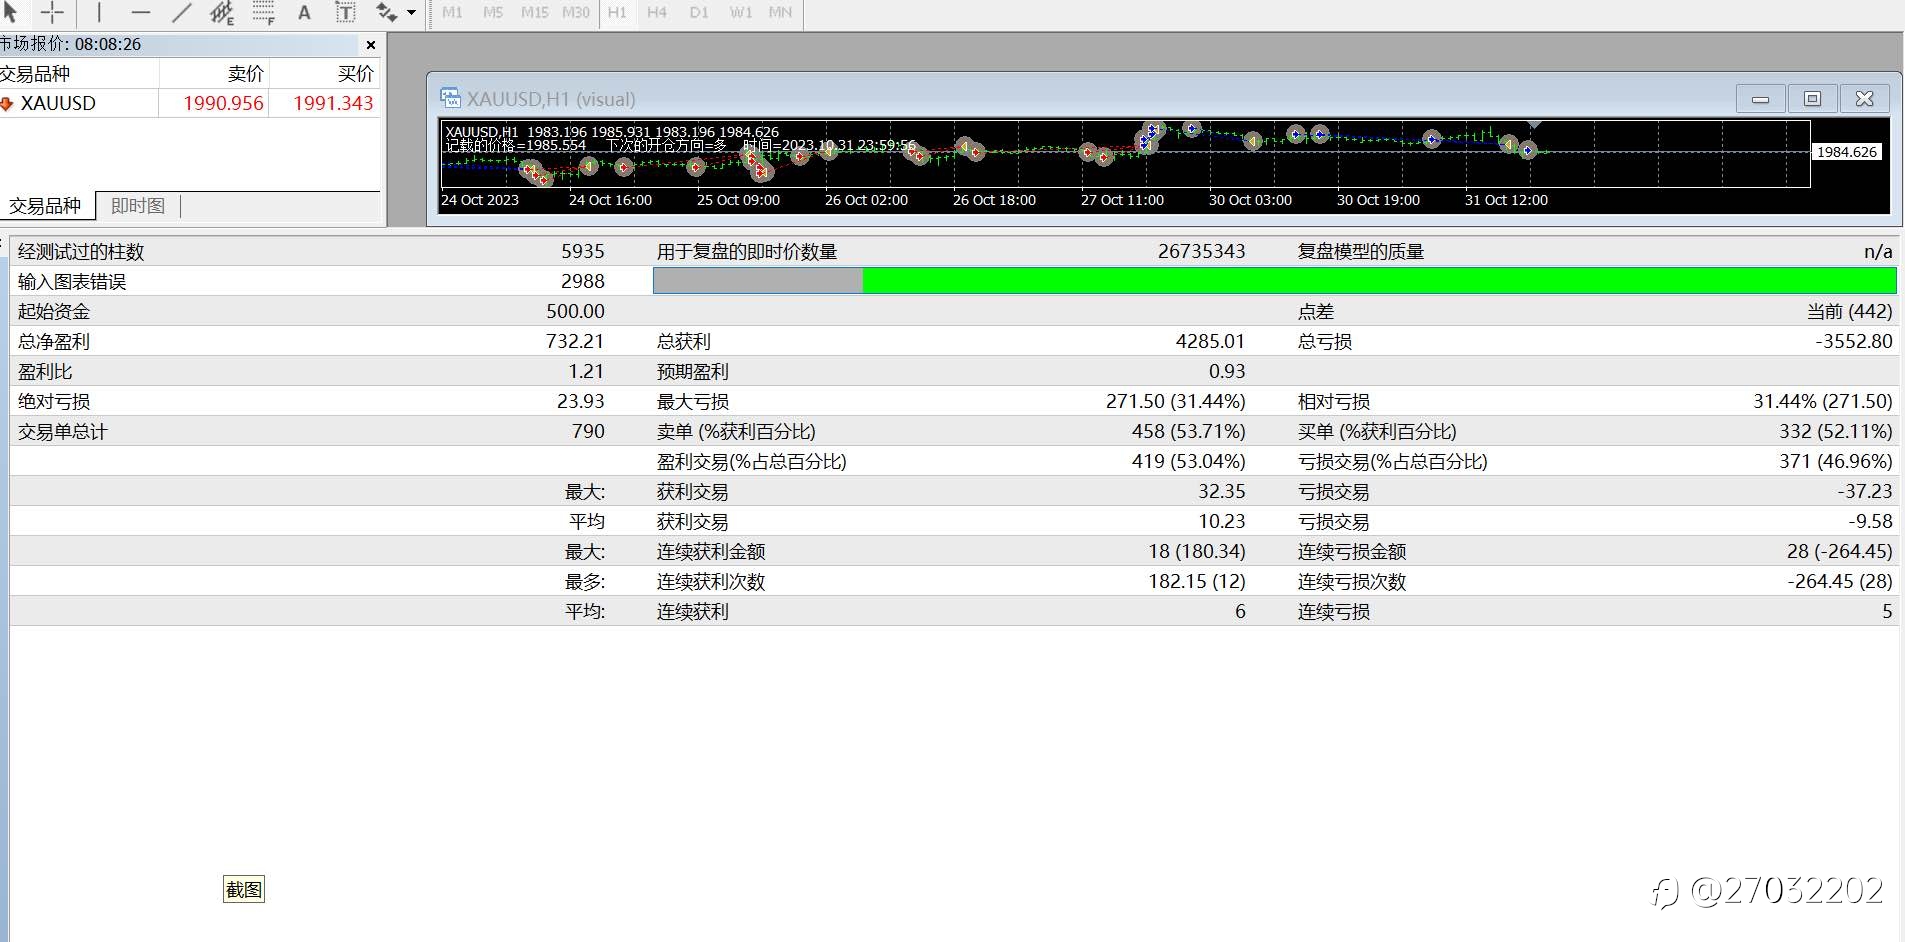Click the 盈利比 value 1.21
Screen dimensions: 1905x942
pyautogui.click(x=586, y=371)
